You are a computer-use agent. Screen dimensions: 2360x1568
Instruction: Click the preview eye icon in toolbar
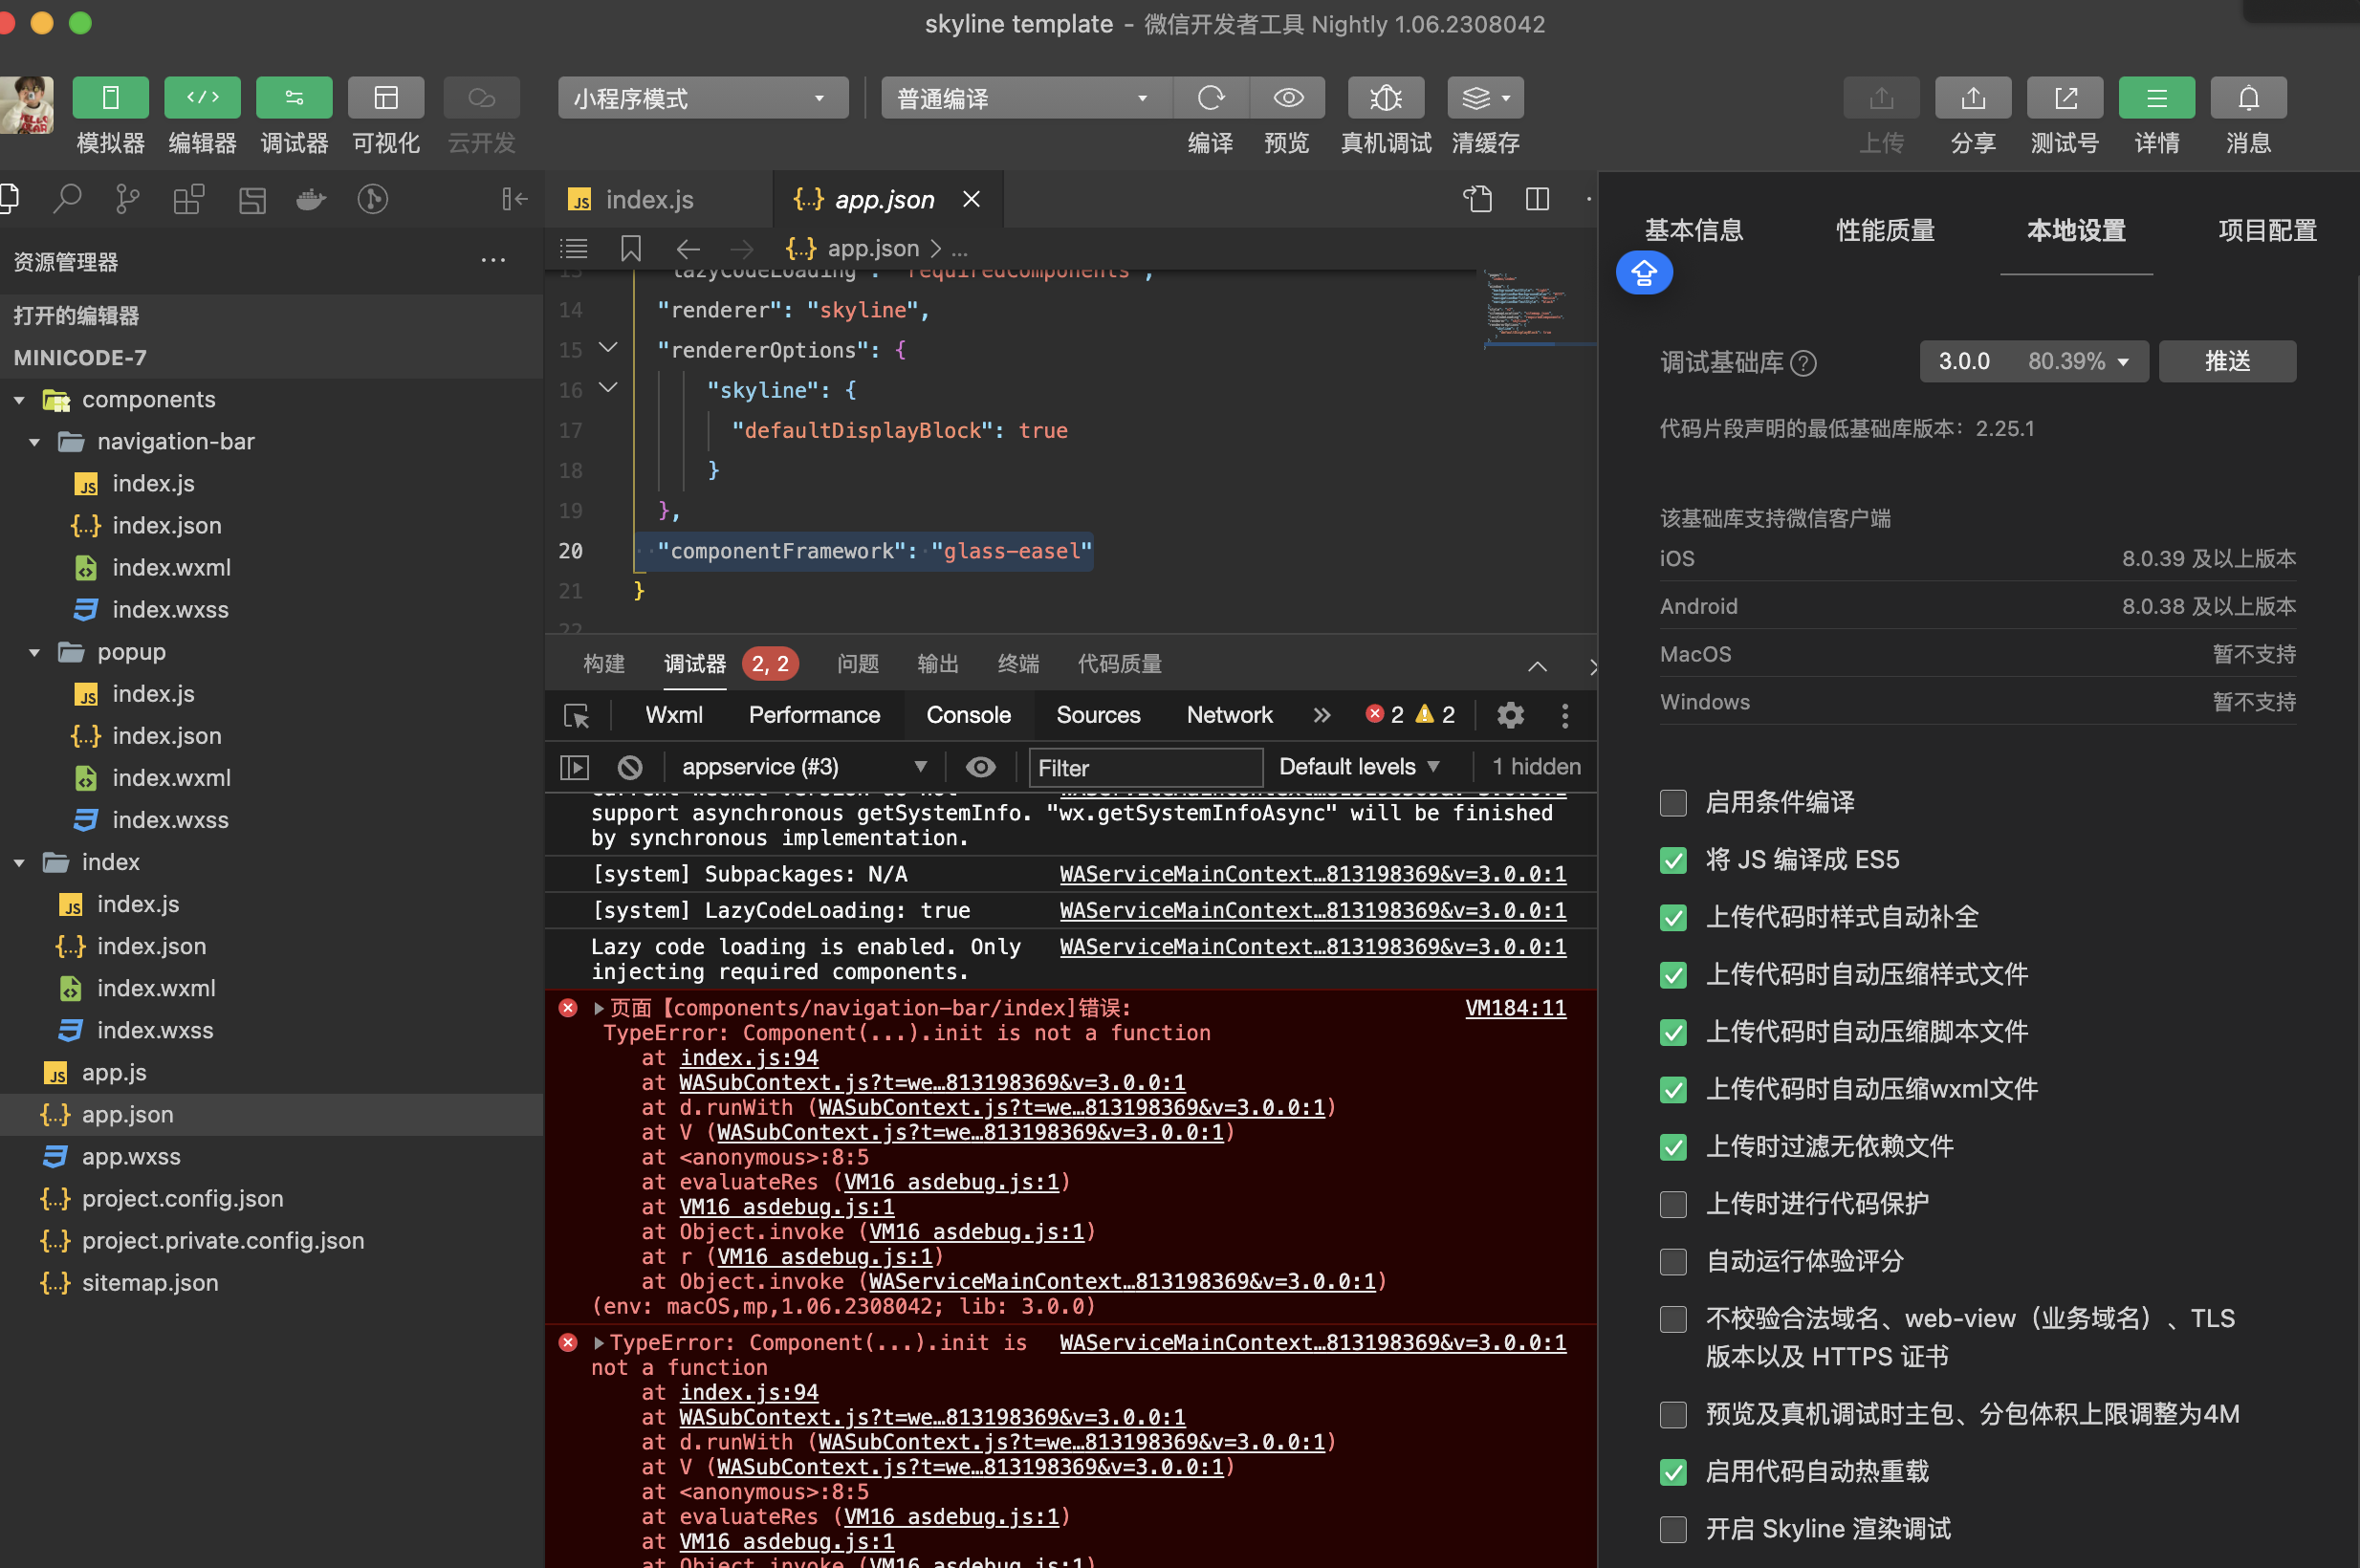point(1288,98)
